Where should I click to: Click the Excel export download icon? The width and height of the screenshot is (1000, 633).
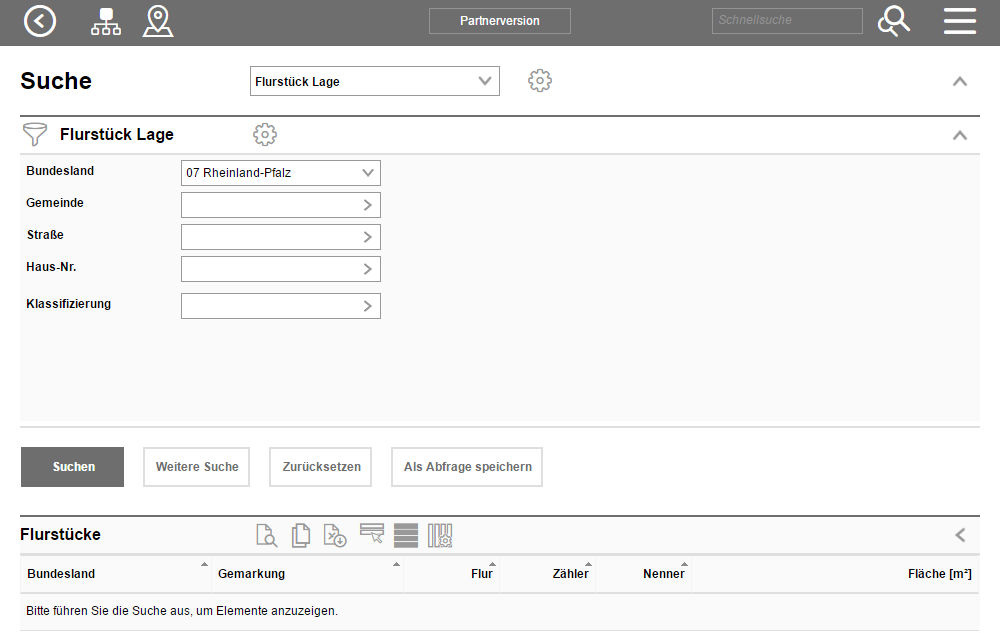tap(335, 536)
